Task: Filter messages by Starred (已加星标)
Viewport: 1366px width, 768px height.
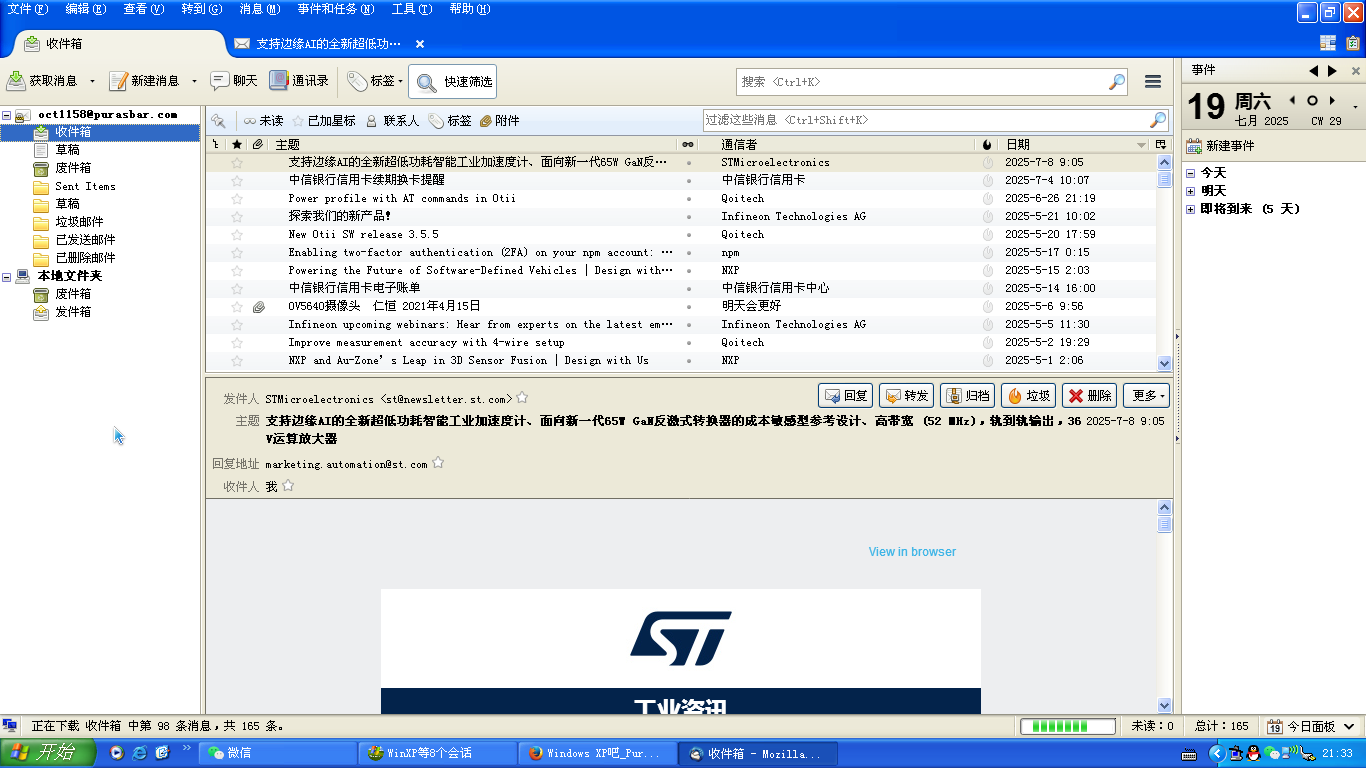Action: (x=323, y=121)
